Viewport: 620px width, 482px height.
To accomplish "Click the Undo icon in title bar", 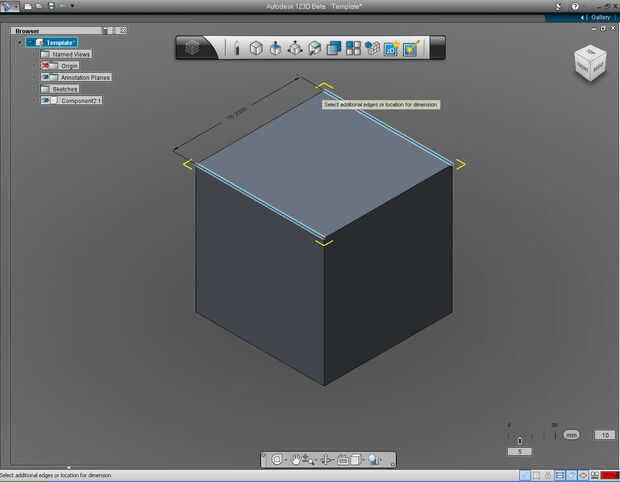I will pyautogui.click(x=63, y=6).
